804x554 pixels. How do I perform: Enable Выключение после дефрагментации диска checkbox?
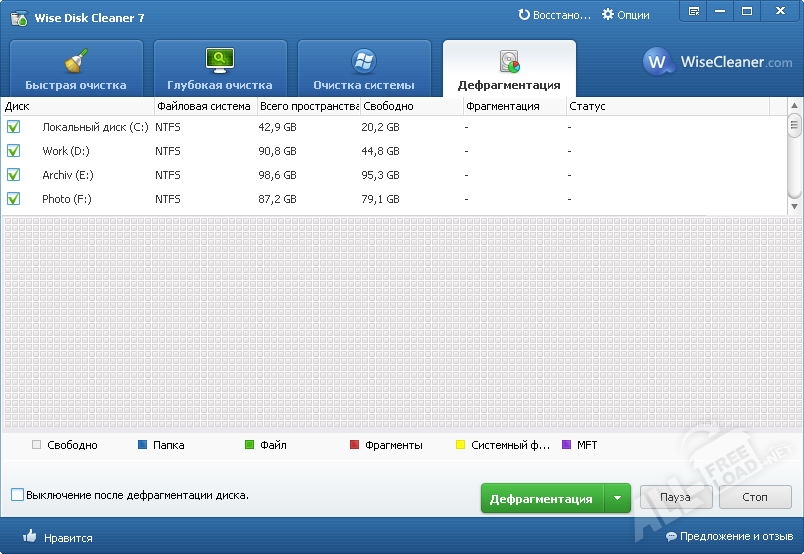[x=18, y=495]
